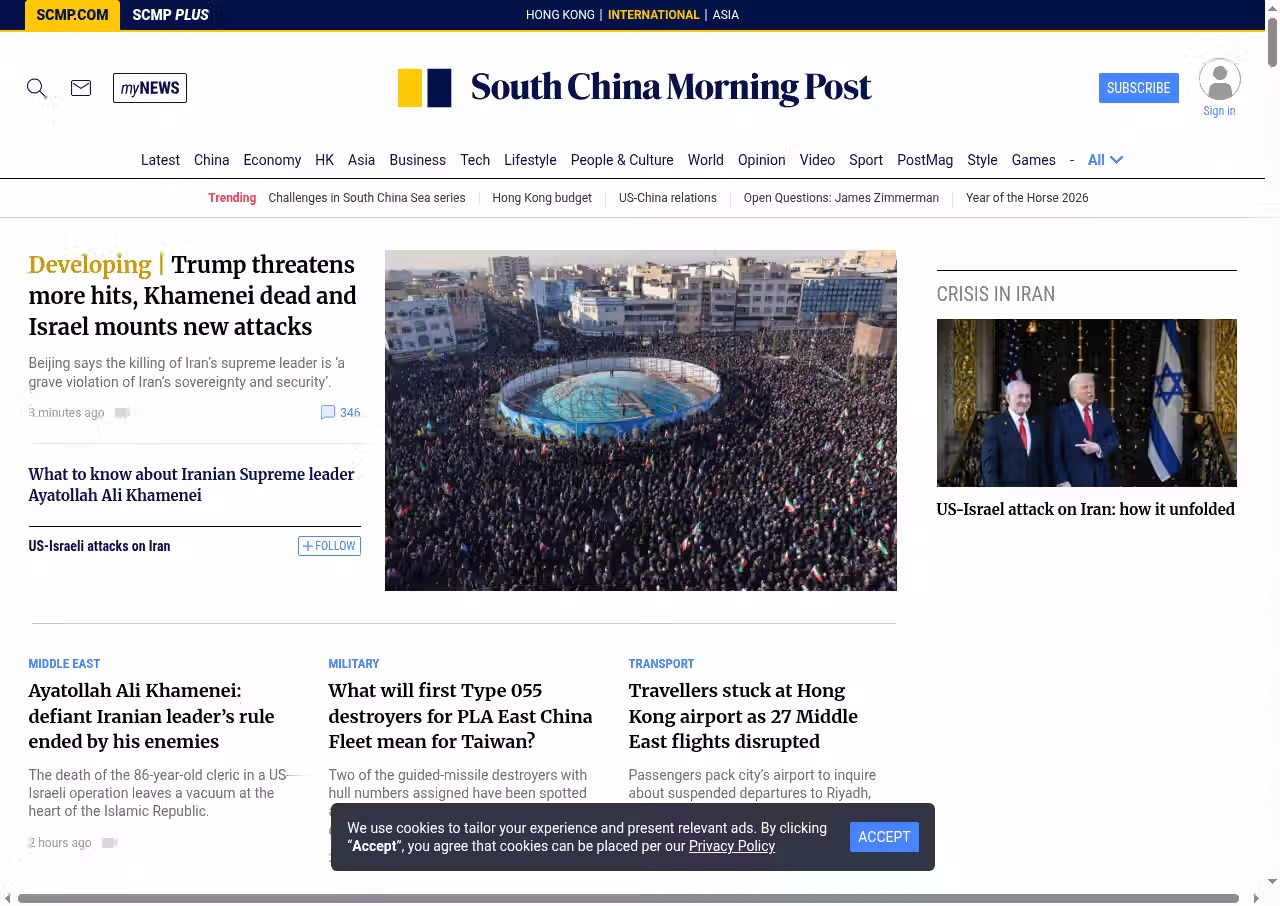This screenshot has width=1280, height=906.
Task: Open the search magnifier icon
Action: (37, 88)
